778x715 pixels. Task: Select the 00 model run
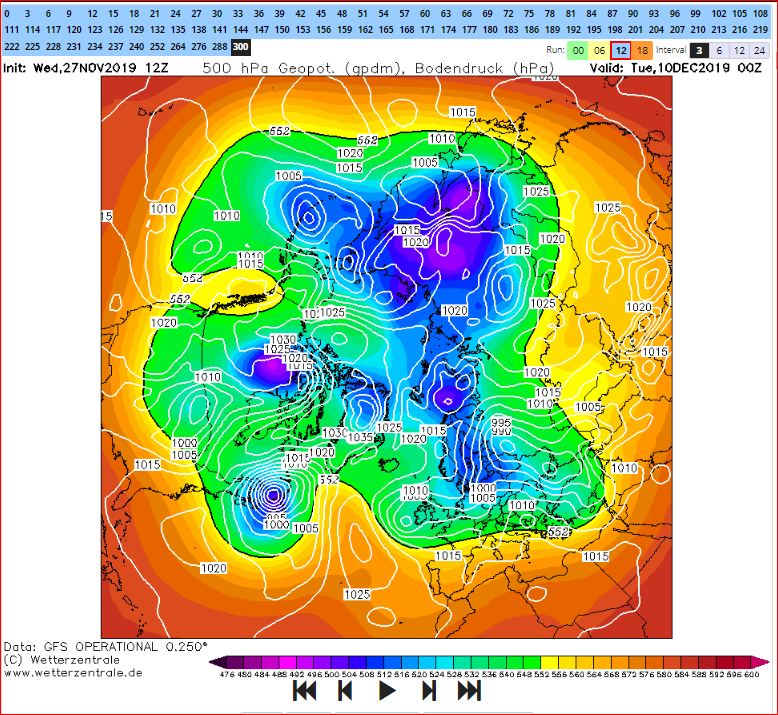(578, 50)
